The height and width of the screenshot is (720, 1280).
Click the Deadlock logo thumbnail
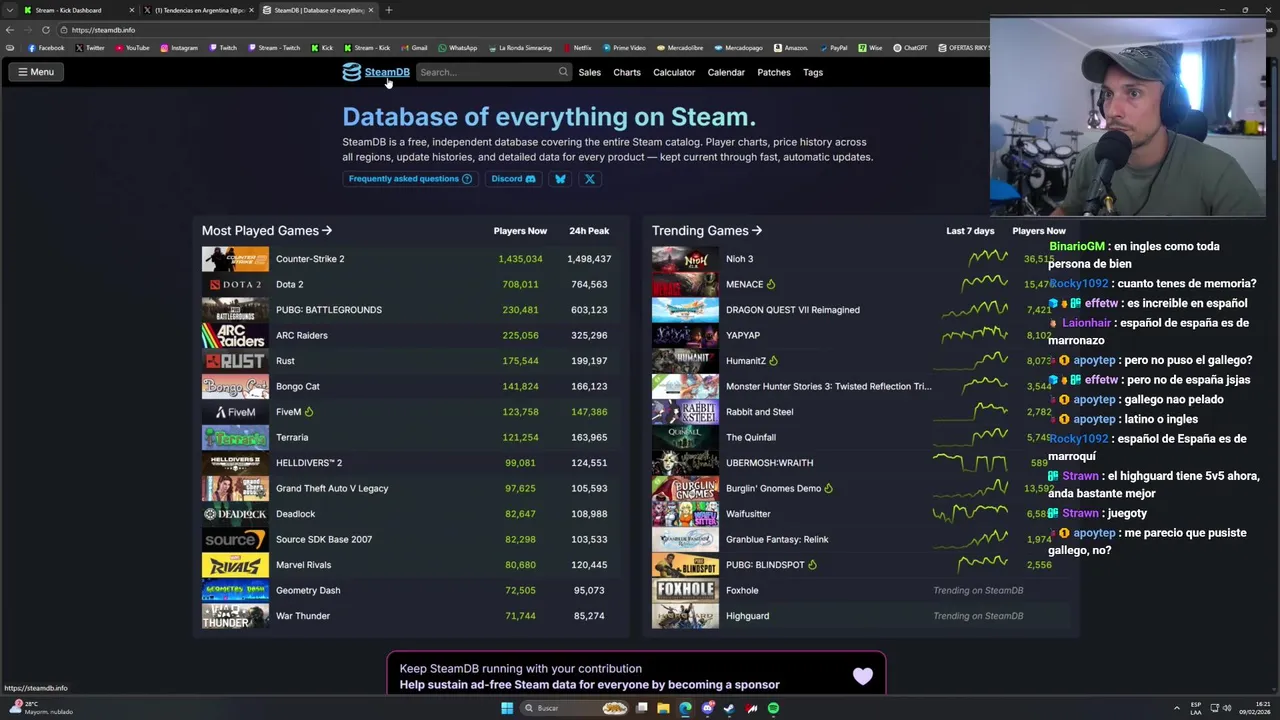pos(235,514)
